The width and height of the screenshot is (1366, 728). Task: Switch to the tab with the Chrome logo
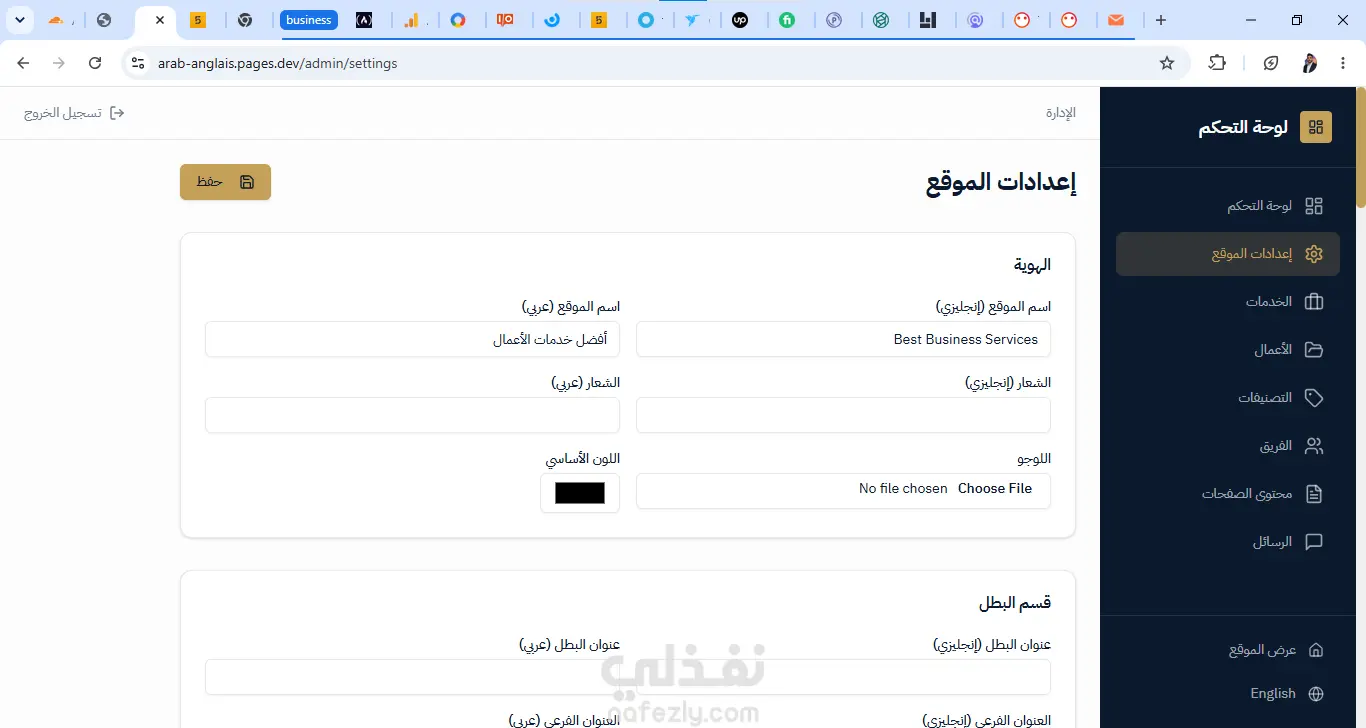pyautogui.click(x=245, y=20)
